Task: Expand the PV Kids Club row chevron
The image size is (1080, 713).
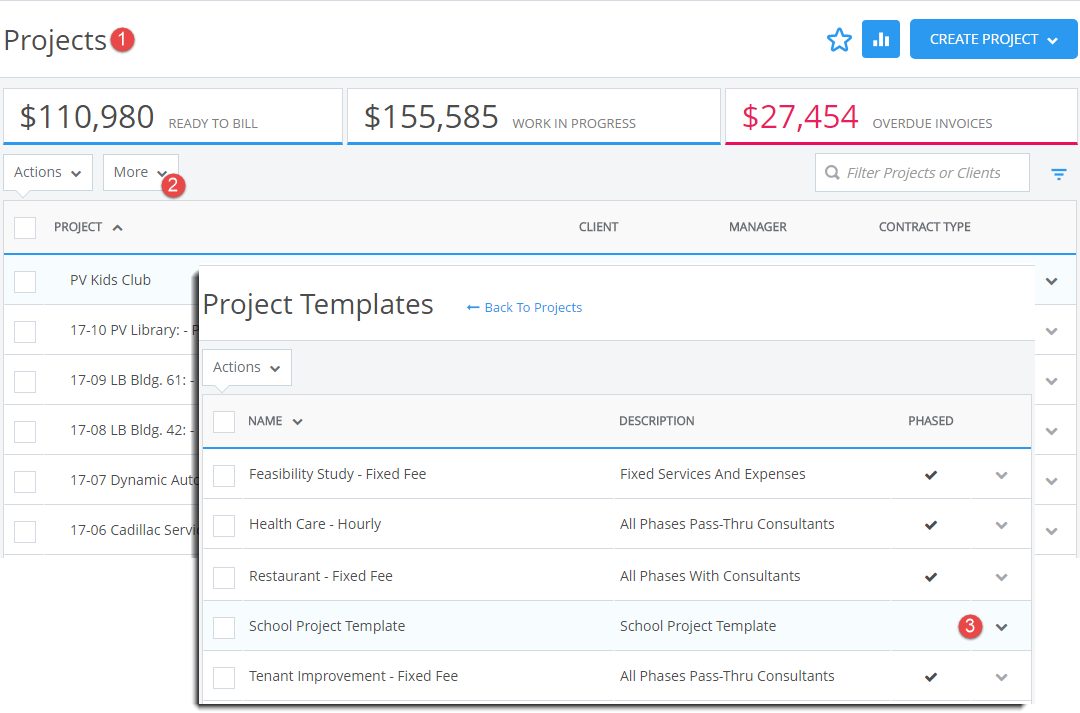Action: click(x=1051, y=280)
